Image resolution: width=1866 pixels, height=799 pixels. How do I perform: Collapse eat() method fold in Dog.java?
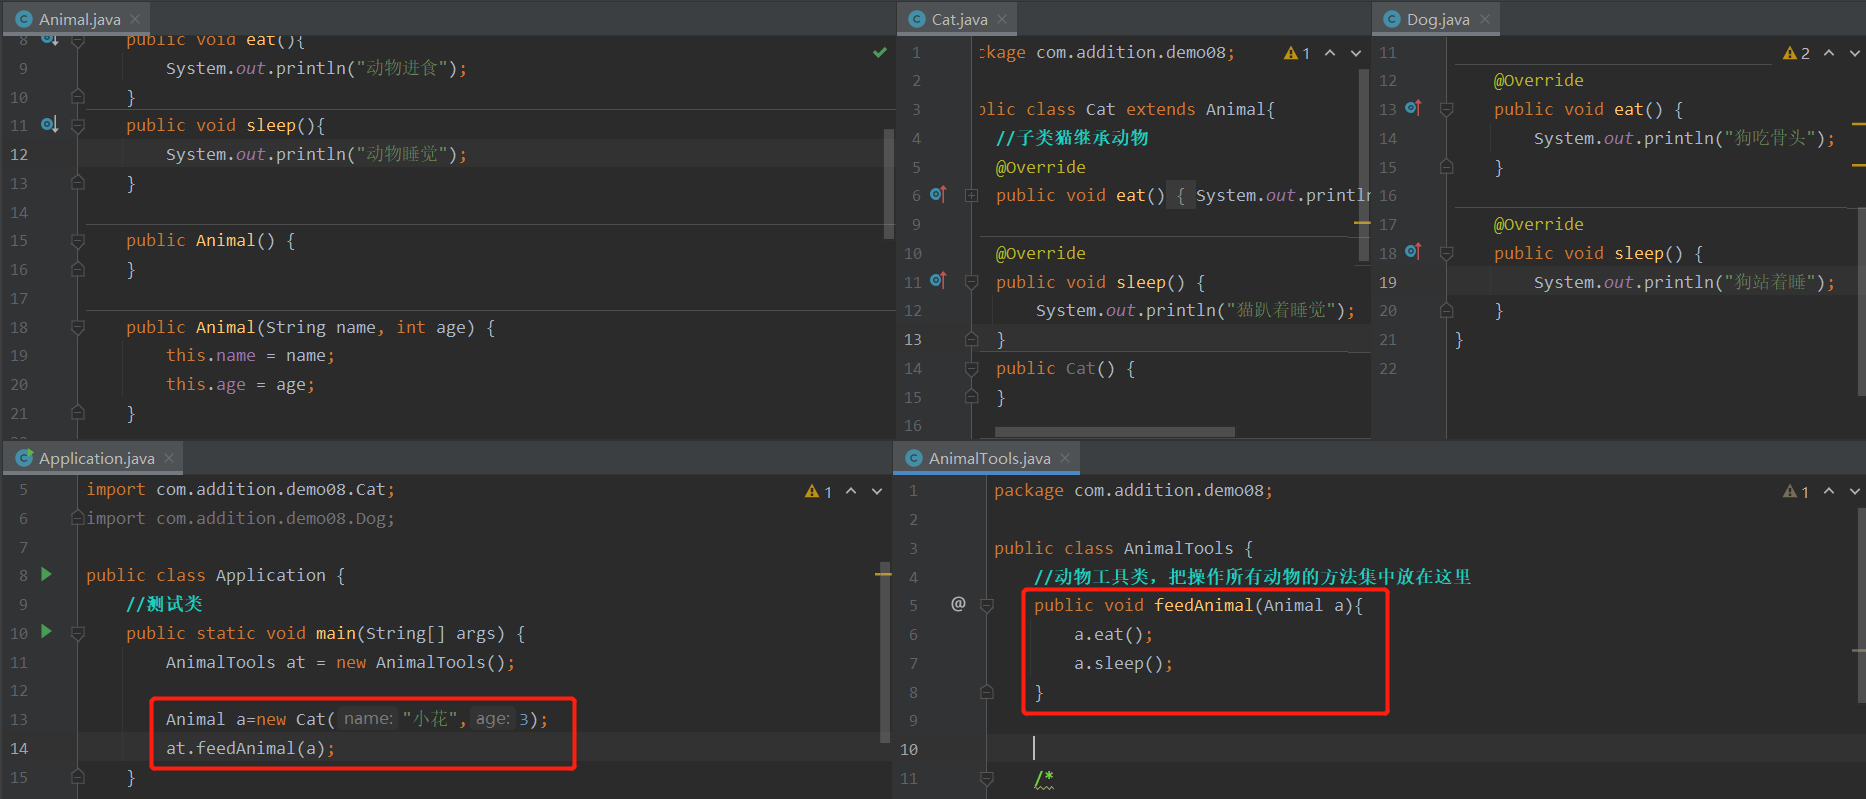(1446, 110)
